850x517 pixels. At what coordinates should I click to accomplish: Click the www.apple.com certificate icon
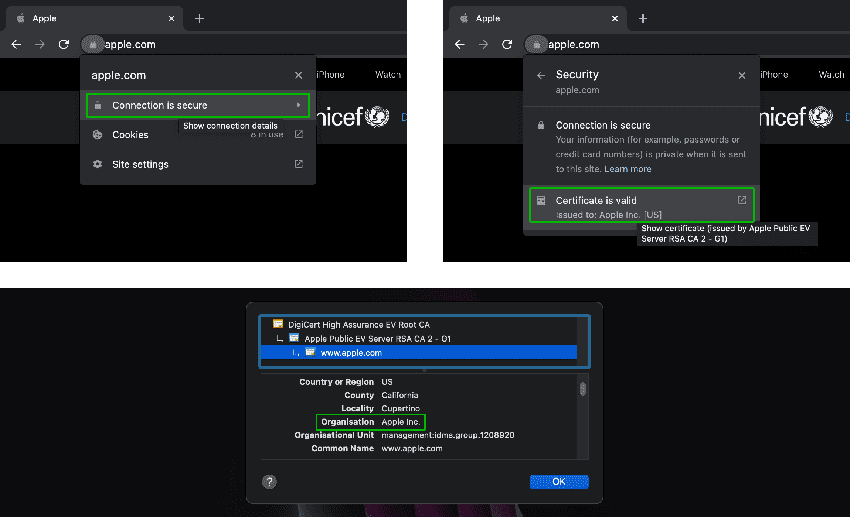pos(311,352)
